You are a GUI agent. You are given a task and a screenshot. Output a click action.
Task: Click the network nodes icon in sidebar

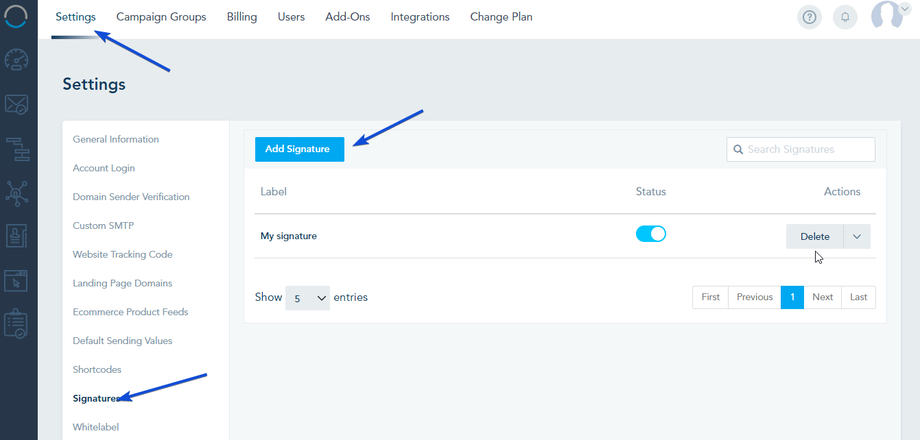[x=17, y=191]
